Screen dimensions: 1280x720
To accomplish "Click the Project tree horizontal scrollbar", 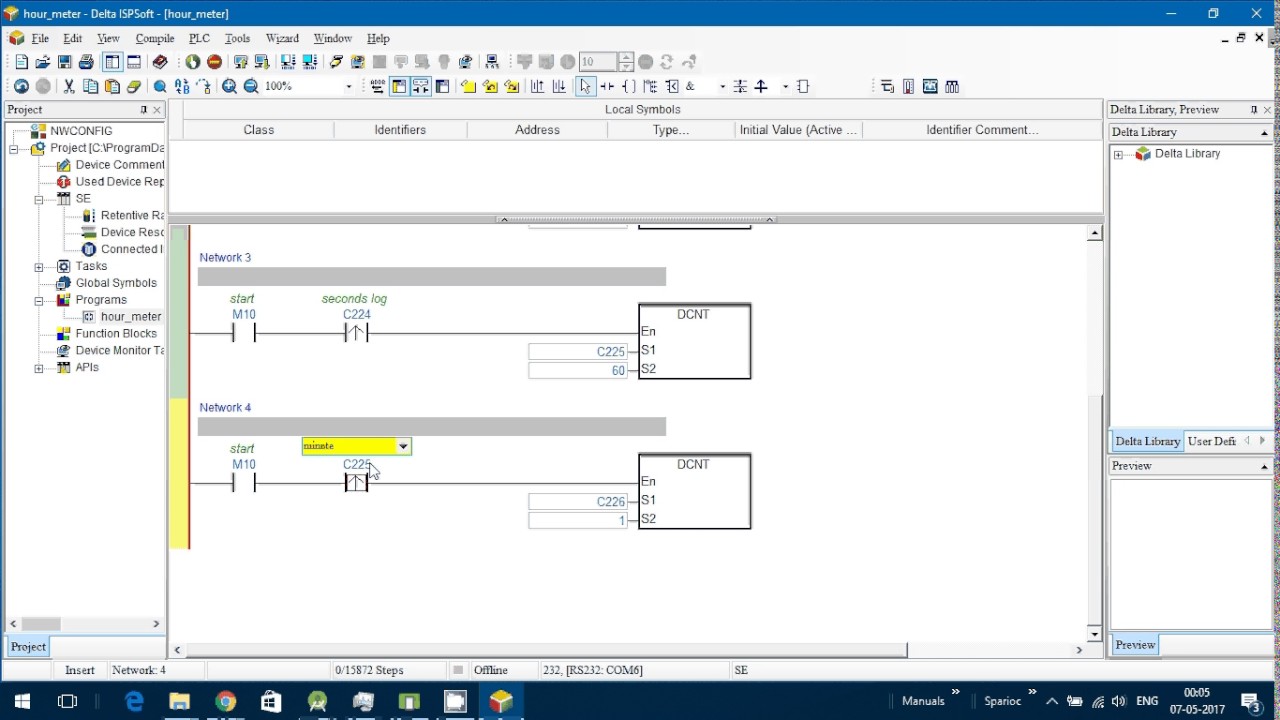I will pyautogui.click(x=40, y=624).
